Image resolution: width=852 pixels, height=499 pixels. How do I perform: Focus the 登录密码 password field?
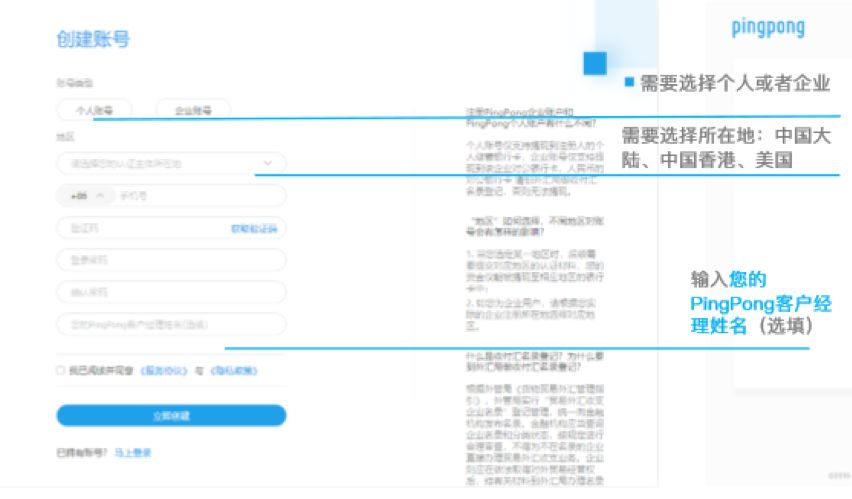point(171,260)
